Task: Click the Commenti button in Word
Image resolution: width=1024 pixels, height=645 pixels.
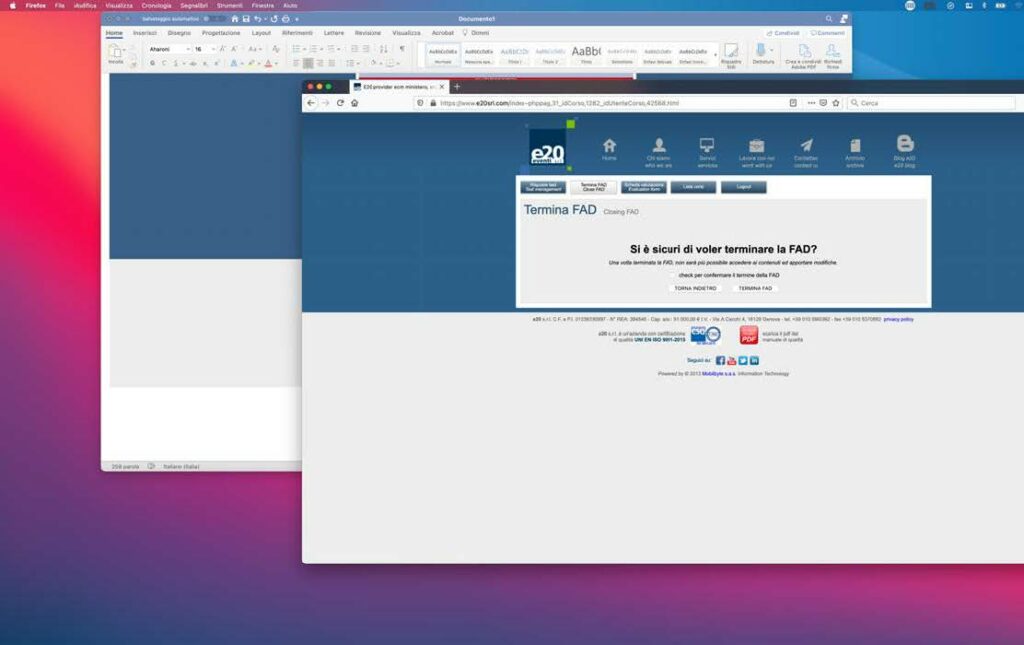Action: (x=827, y=33)
